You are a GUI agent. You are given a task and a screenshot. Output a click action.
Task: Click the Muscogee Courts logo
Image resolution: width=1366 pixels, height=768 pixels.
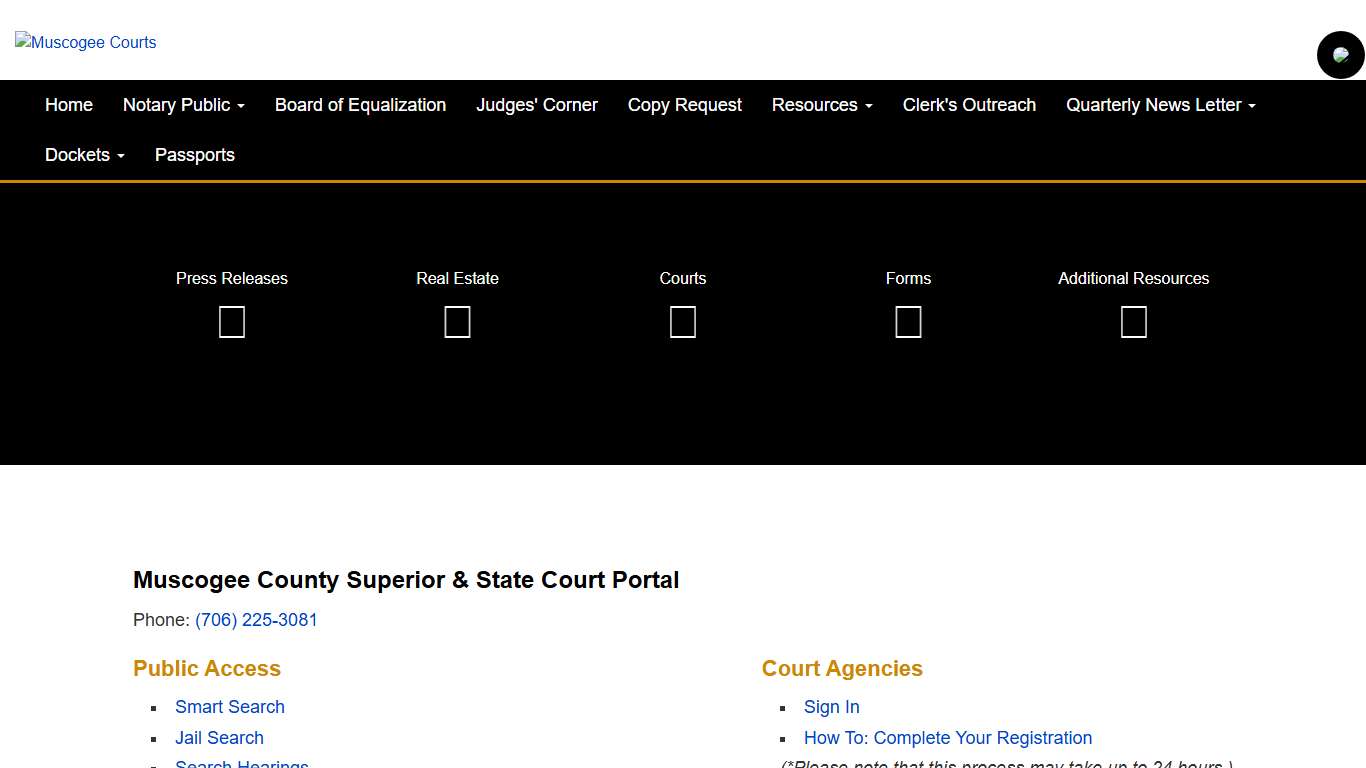pyautogui.click(x=85, y=42)
